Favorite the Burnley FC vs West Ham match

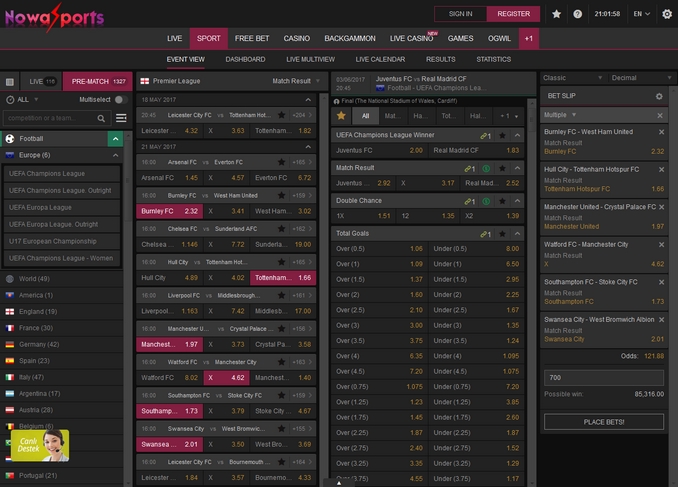(x=281, y=195)
